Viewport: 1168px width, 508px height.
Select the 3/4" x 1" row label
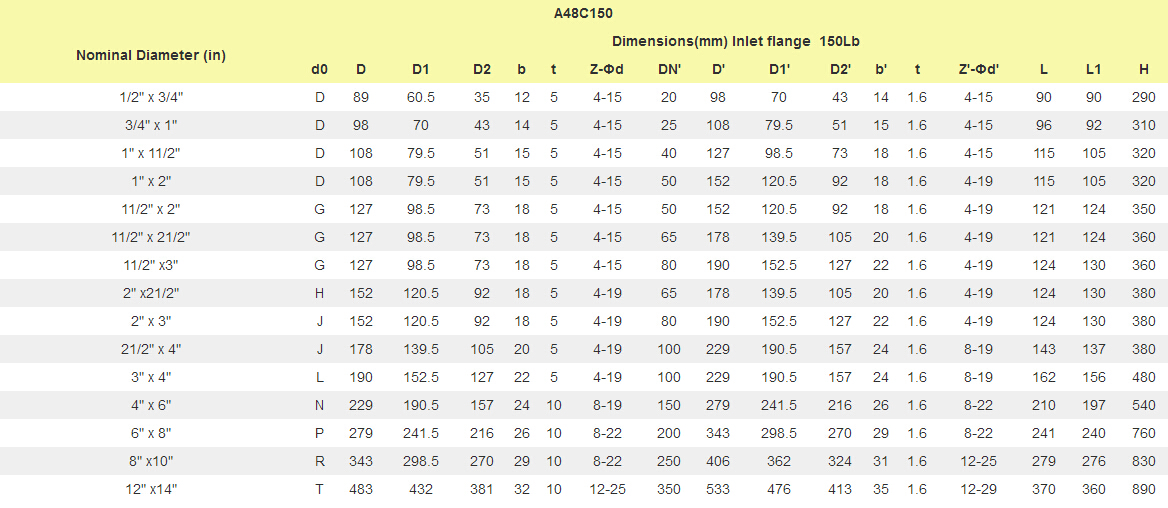[x=151, y=126]
